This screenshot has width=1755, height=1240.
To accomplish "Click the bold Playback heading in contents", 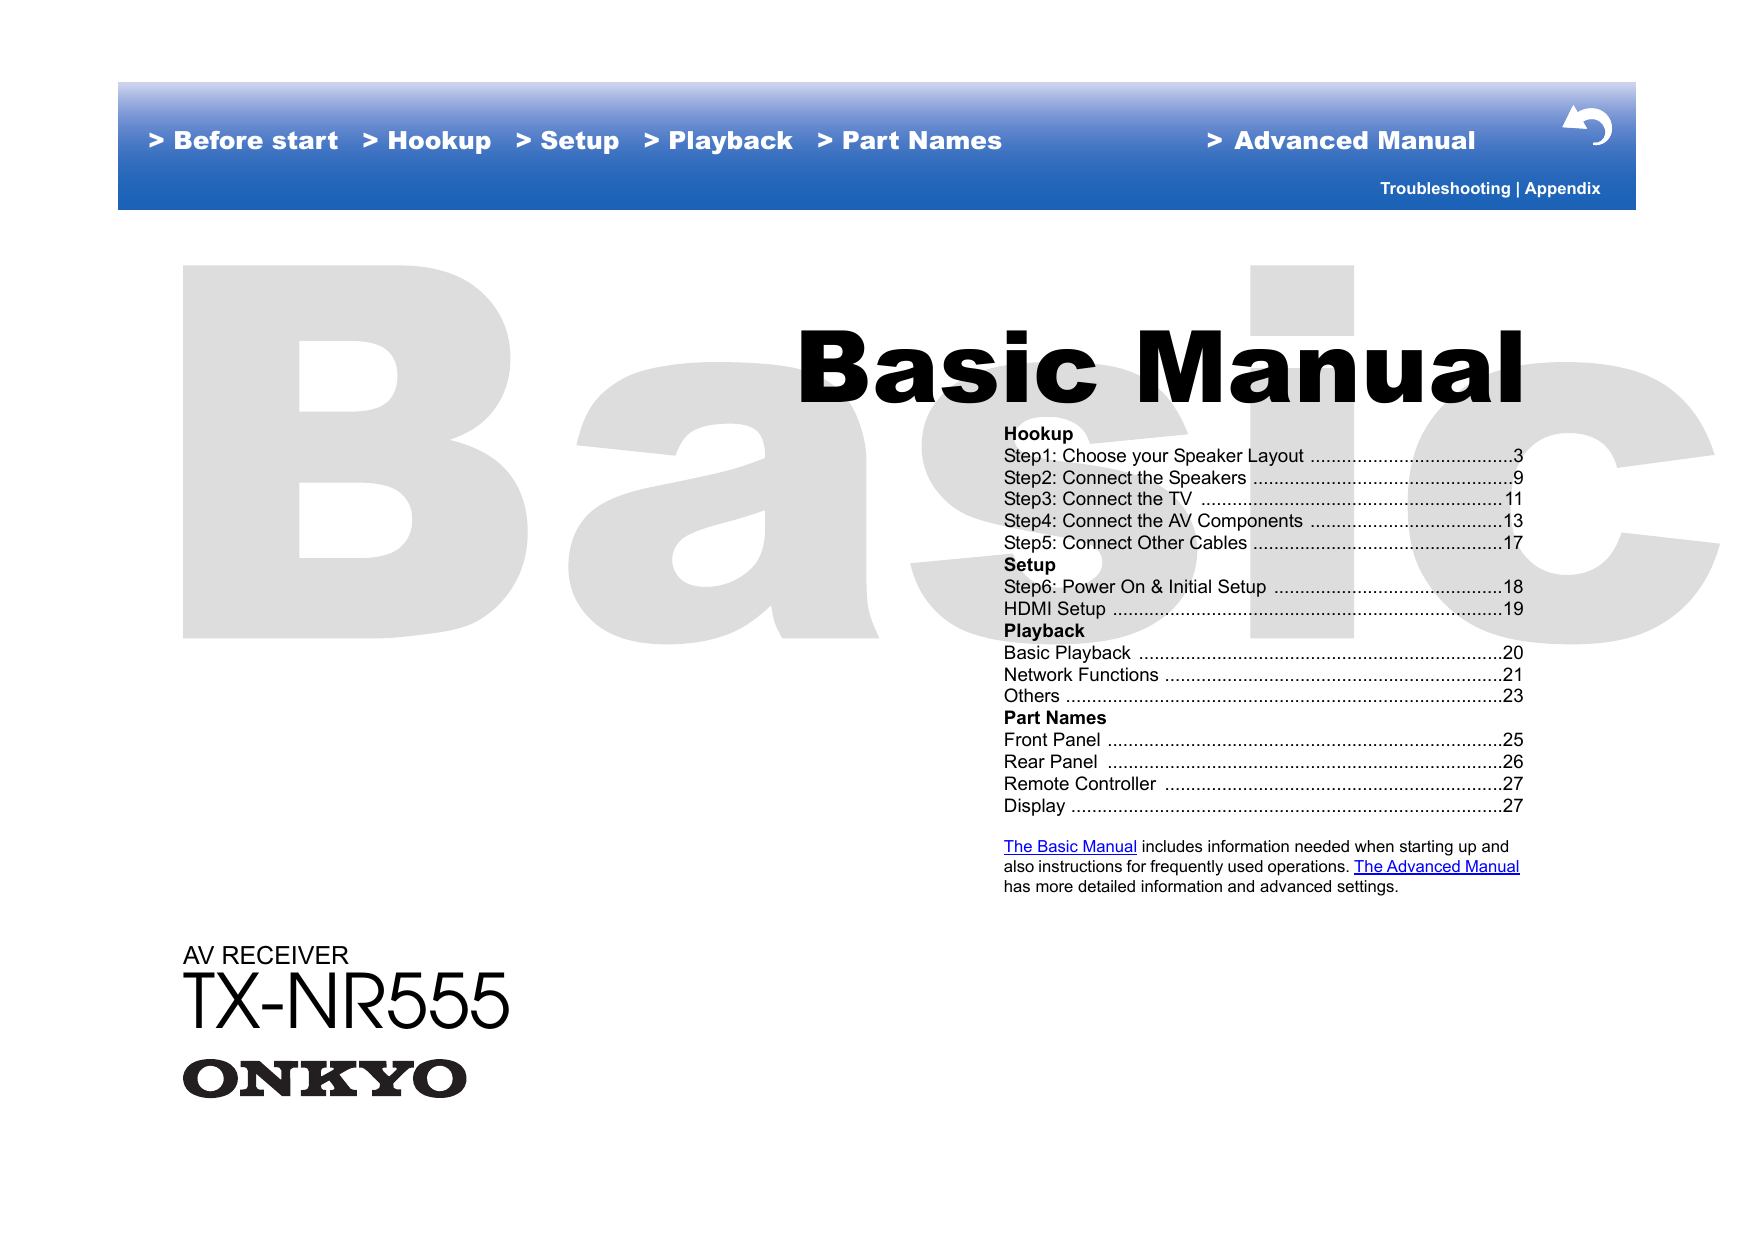I will 1044,631.
